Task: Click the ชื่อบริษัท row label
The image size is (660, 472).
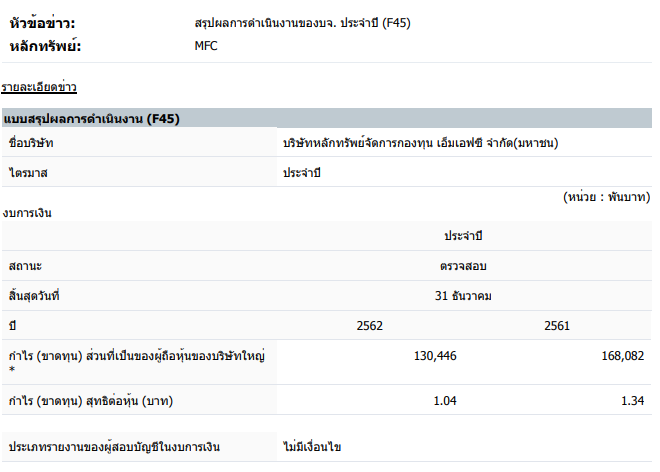Action: pos(31,143)
